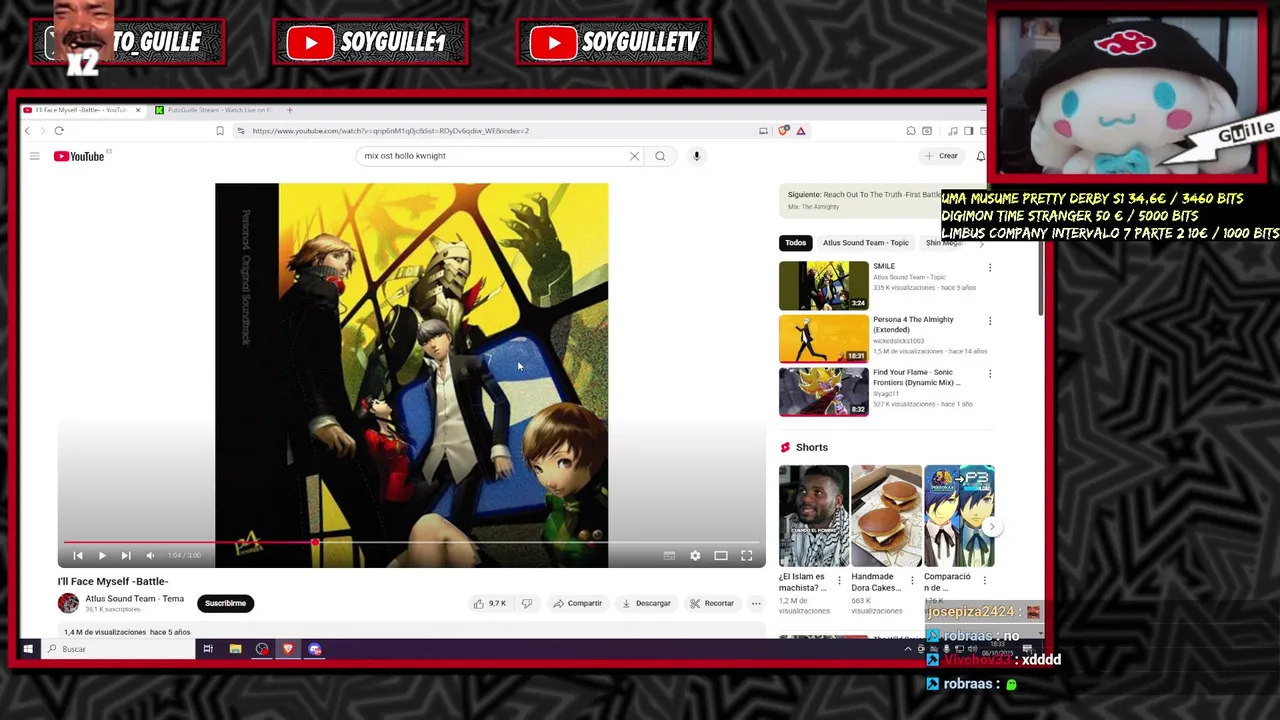Select the Atlus Sound Team - Topic chip

tap(865, 243)
